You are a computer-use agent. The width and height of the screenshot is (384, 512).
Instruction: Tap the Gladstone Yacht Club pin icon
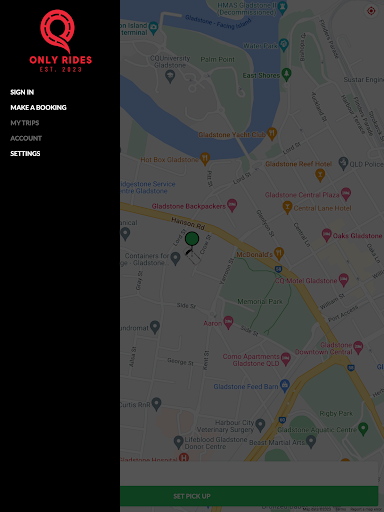pyautogui.click(x=272, y=134)
